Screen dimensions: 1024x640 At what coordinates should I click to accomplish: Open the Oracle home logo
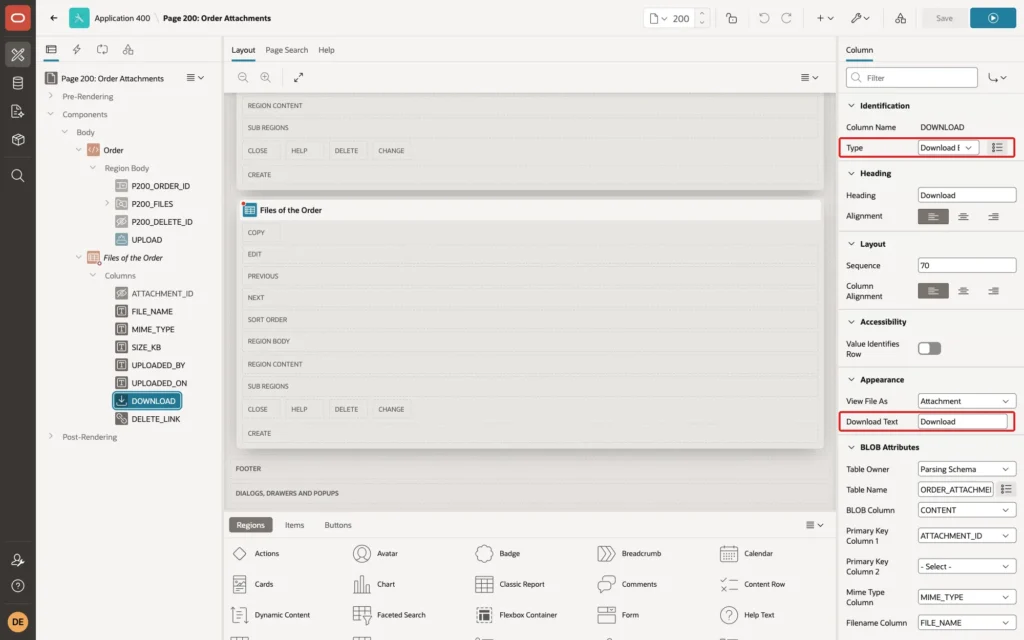click(x=18, y=18)
